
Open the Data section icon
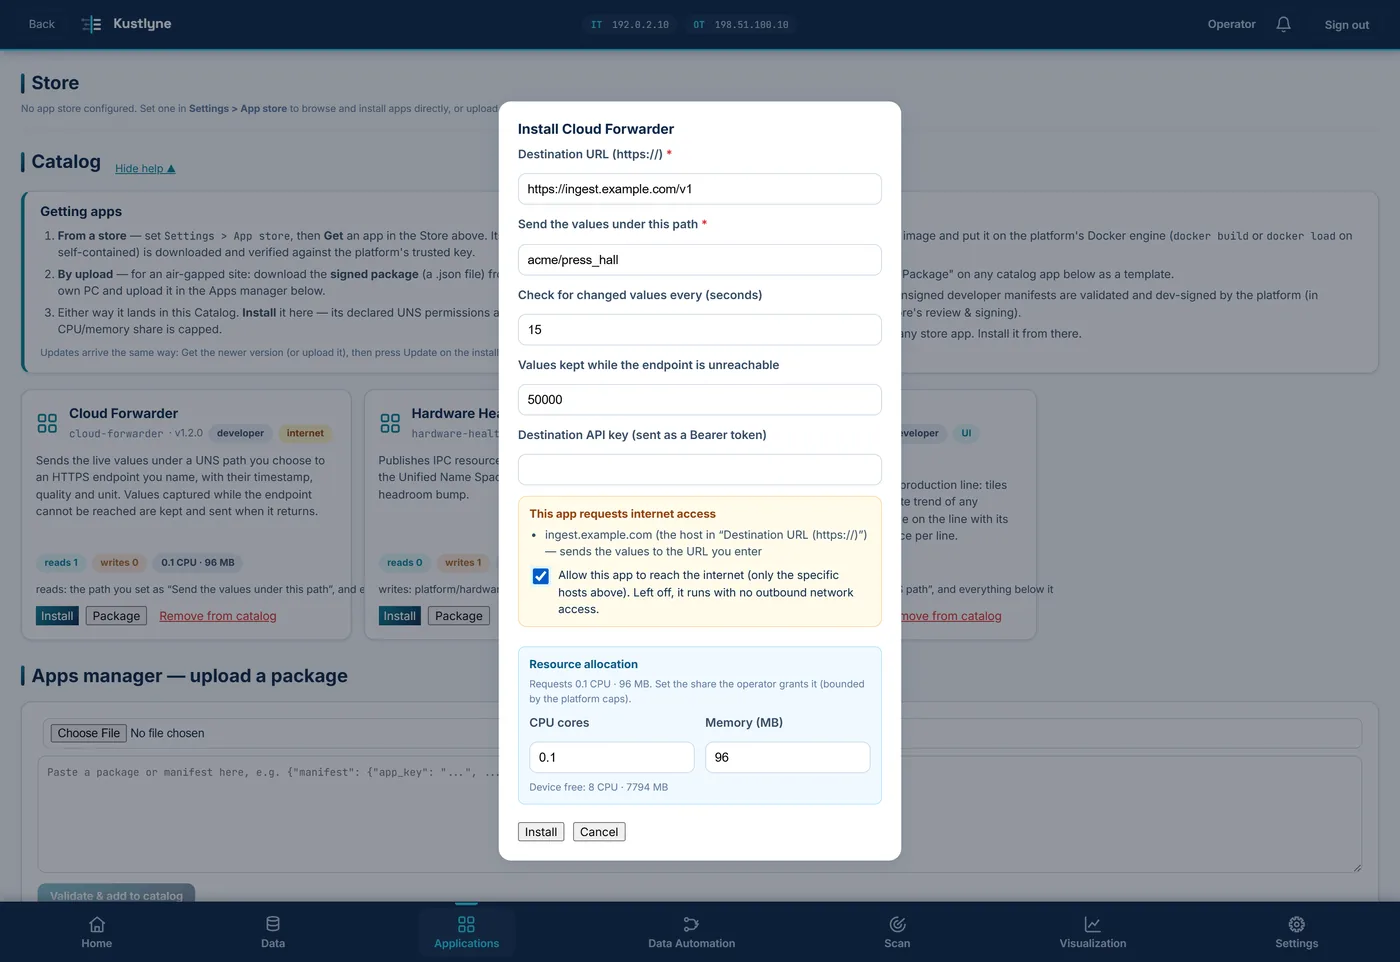[273, 923]
